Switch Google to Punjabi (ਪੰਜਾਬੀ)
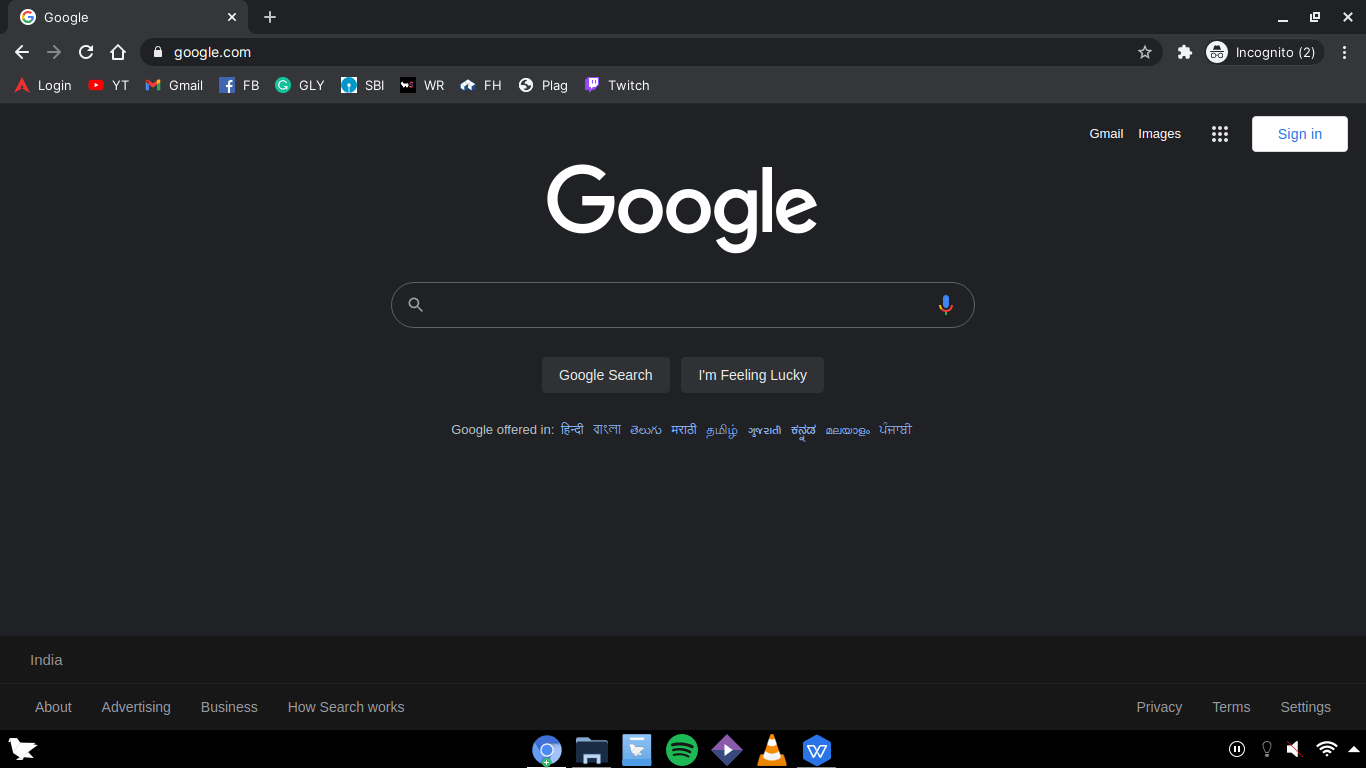 coord(896,430)
